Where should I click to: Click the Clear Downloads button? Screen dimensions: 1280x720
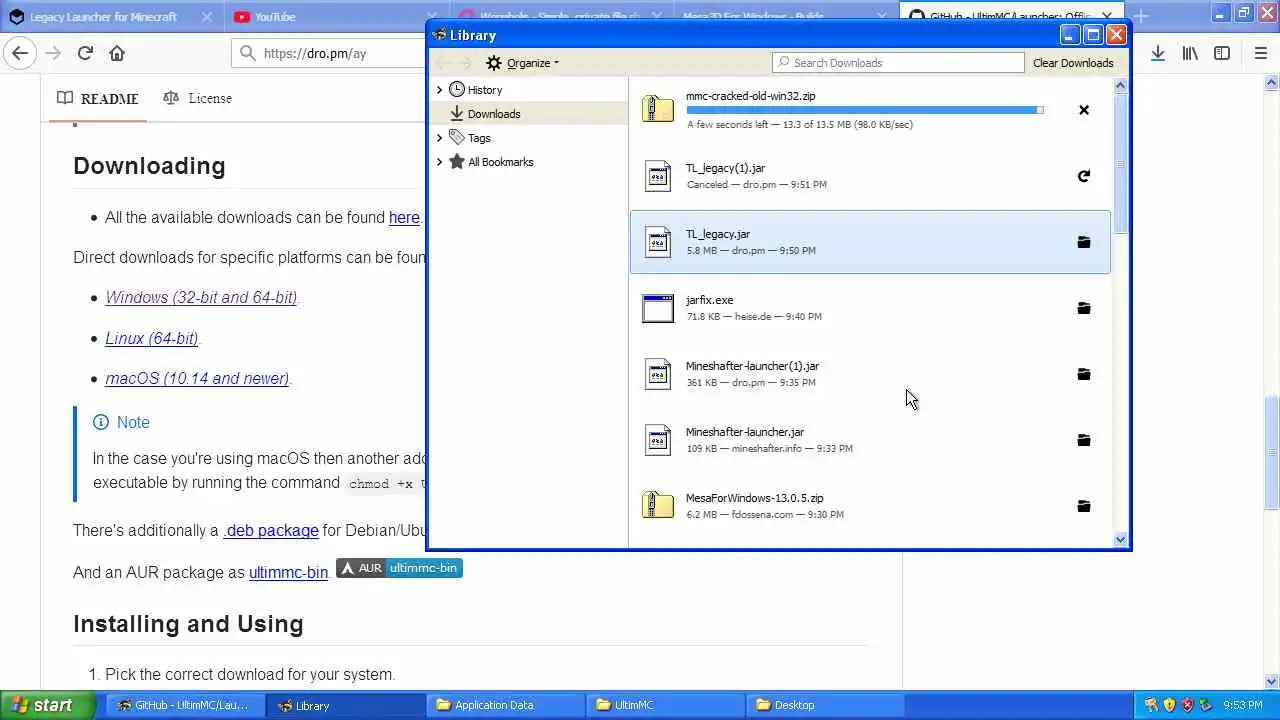tap(1073, 63)
